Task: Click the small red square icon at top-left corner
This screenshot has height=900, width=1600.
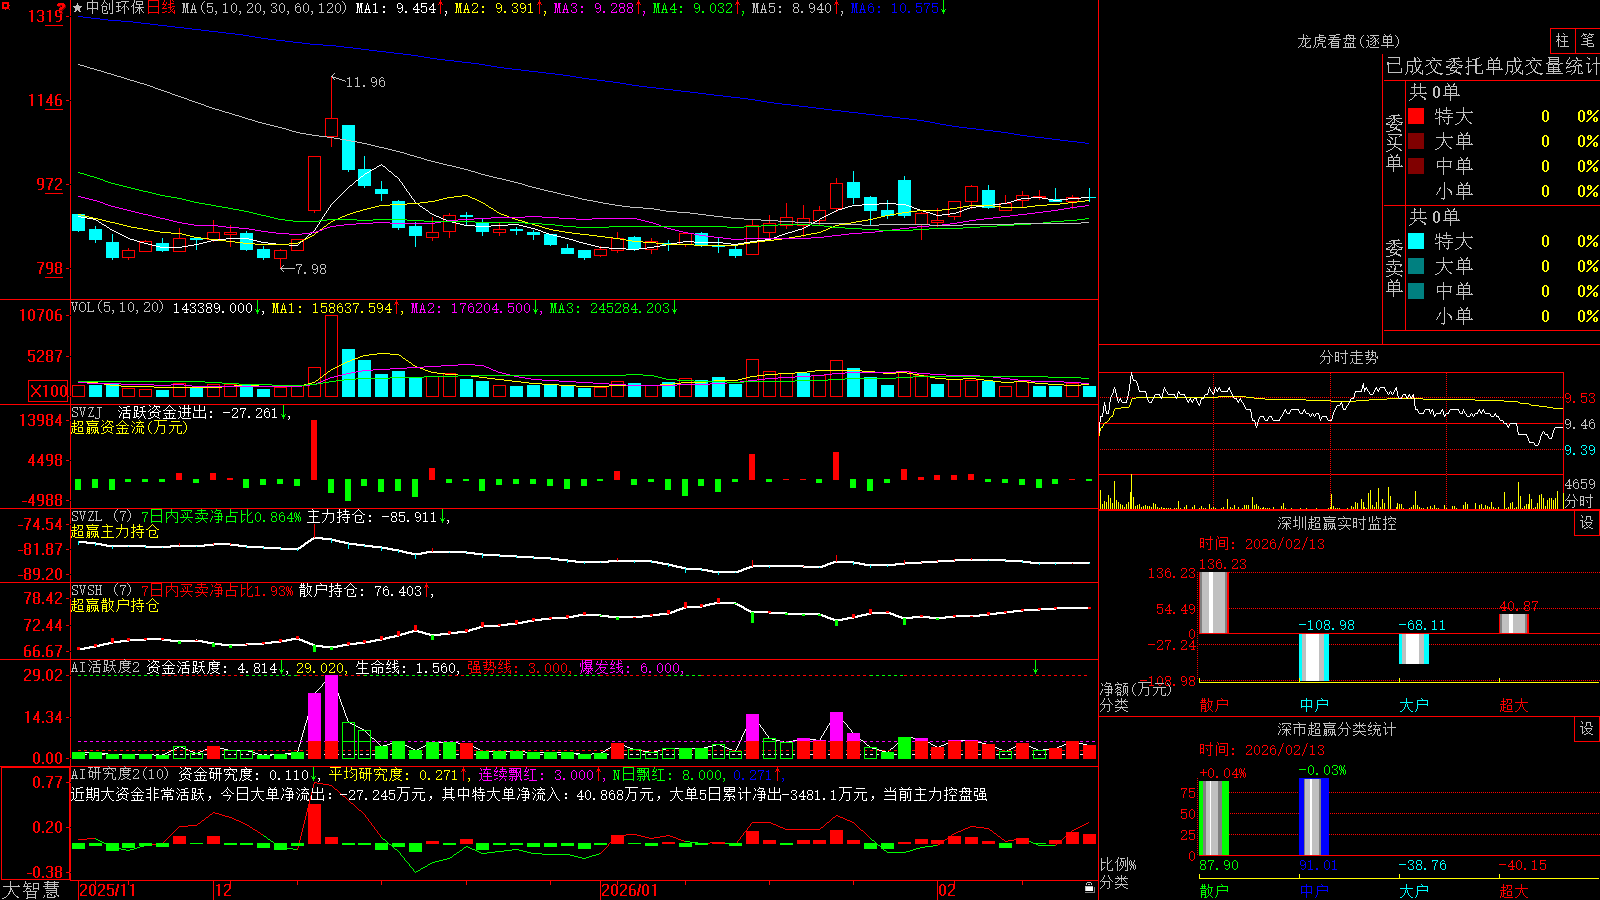Action: [x=6, y=5]
